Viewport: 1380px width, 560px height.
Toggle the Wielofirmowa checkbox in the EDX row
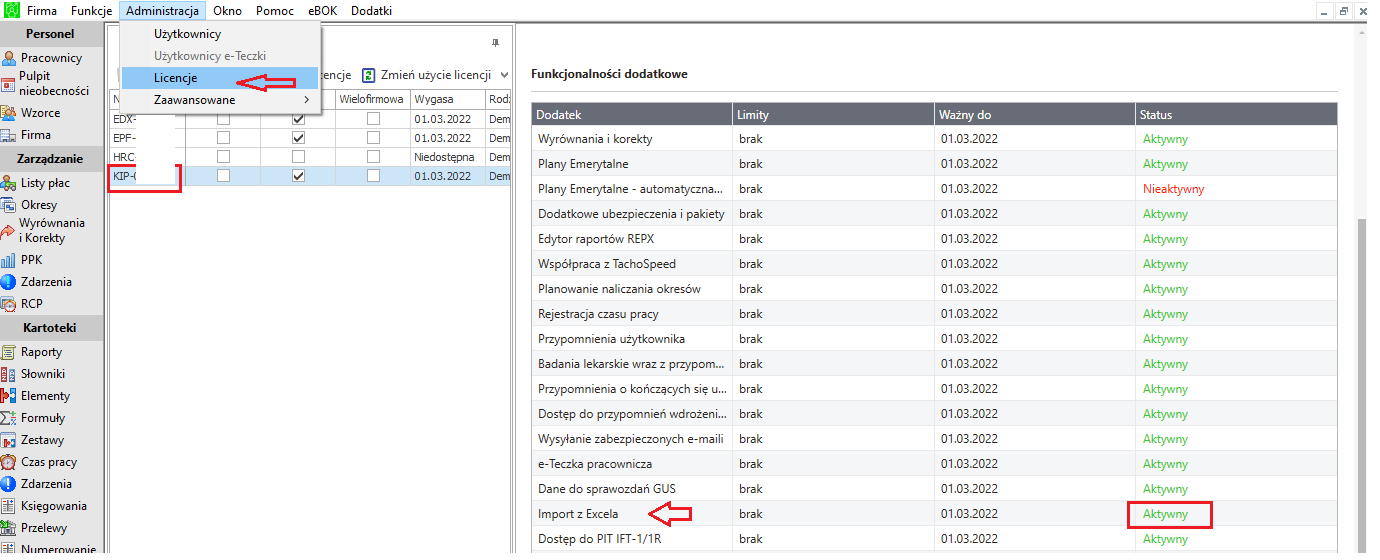(x=373, y=119)
